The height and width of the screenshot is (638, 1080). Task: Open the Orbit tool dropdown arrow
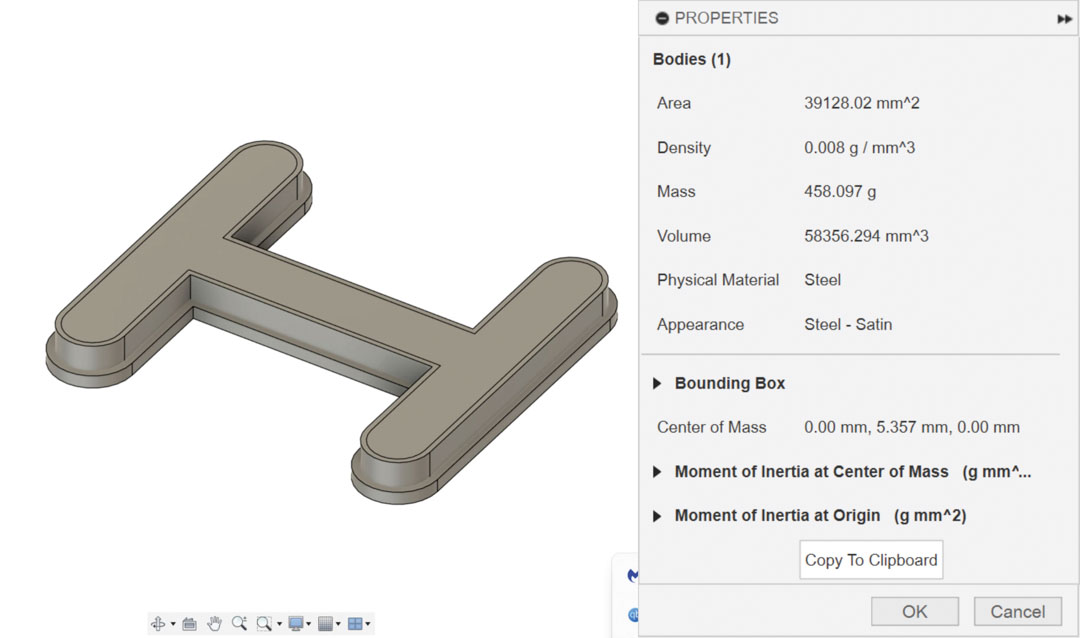coord(172,625)
